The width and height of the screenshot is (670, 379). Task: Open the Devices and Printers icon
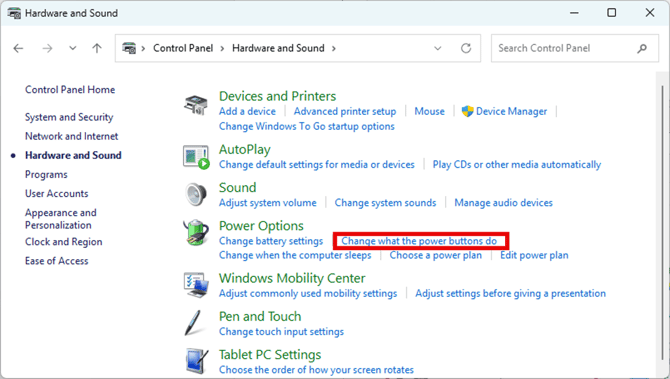(196, 105)
